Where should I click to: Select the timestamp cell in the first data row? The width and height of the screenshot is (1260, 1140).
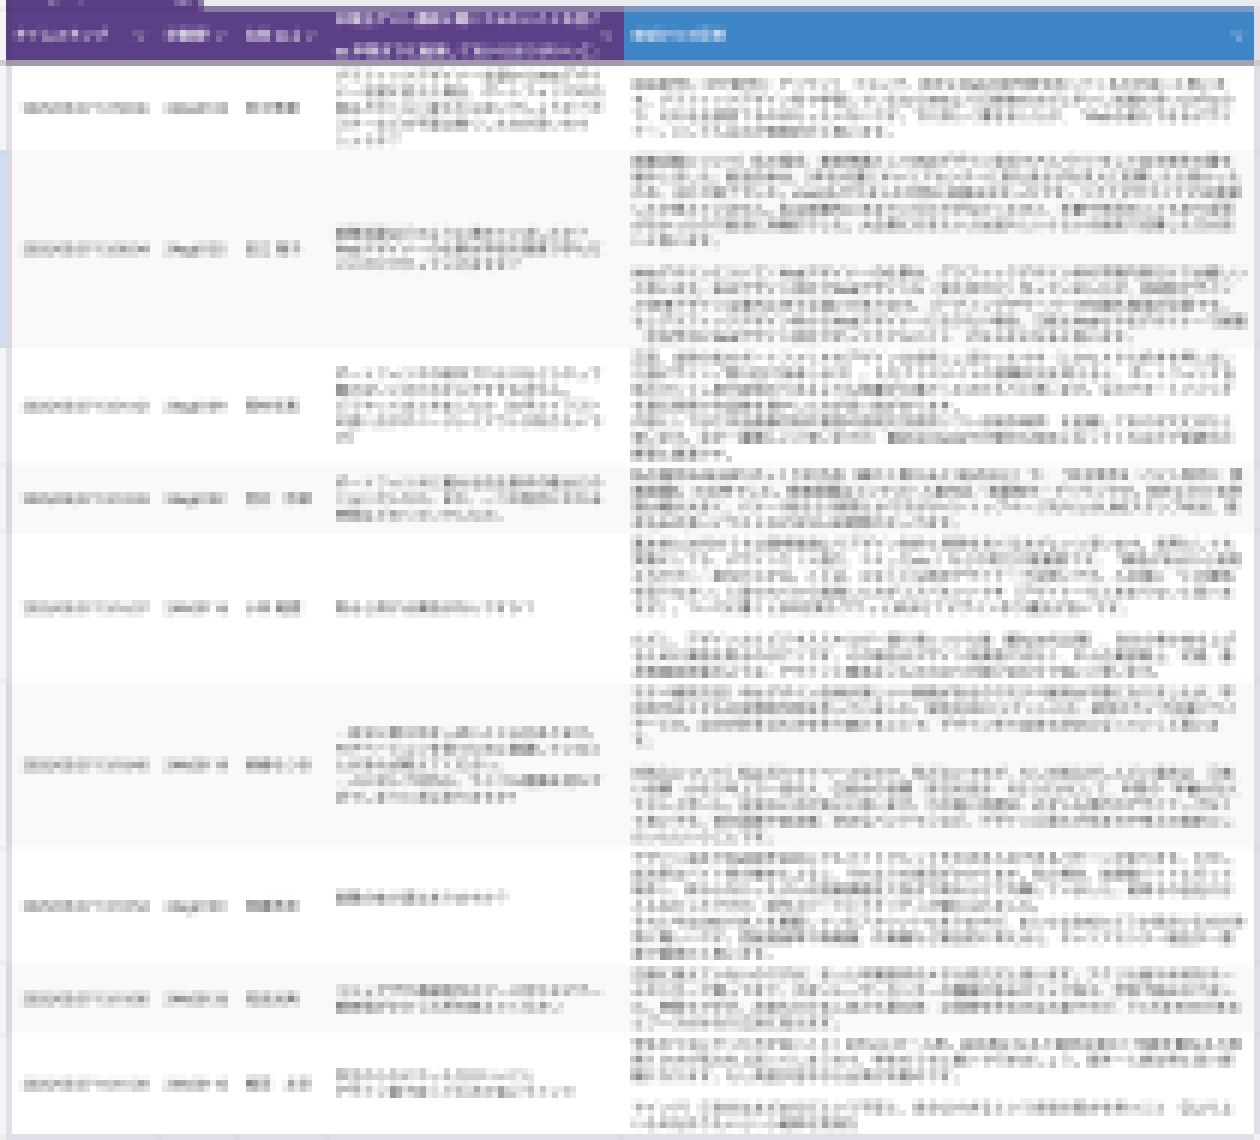pos(86,107)
